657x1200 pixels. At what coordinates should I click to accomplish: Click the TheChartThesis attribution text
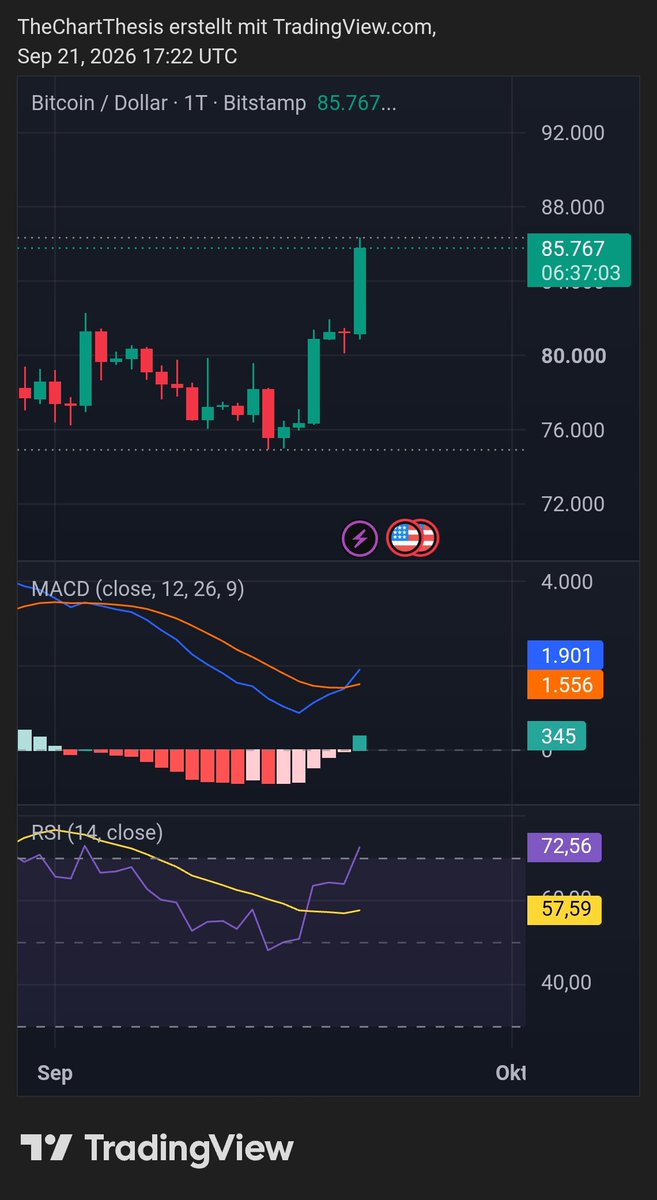pos(227,42)
